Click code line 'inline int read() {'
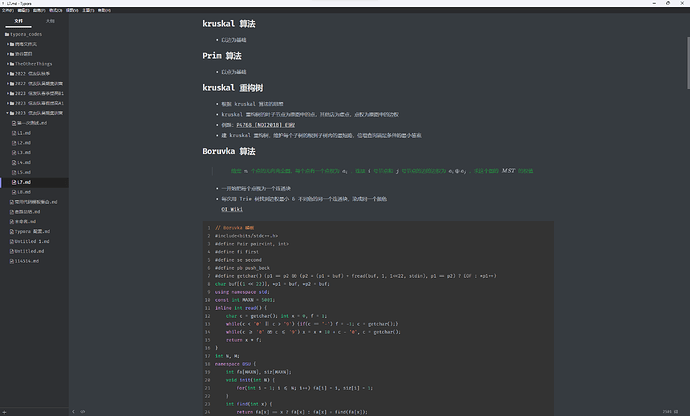The height and width of the screenshot is (416, 690). [241, 308]
